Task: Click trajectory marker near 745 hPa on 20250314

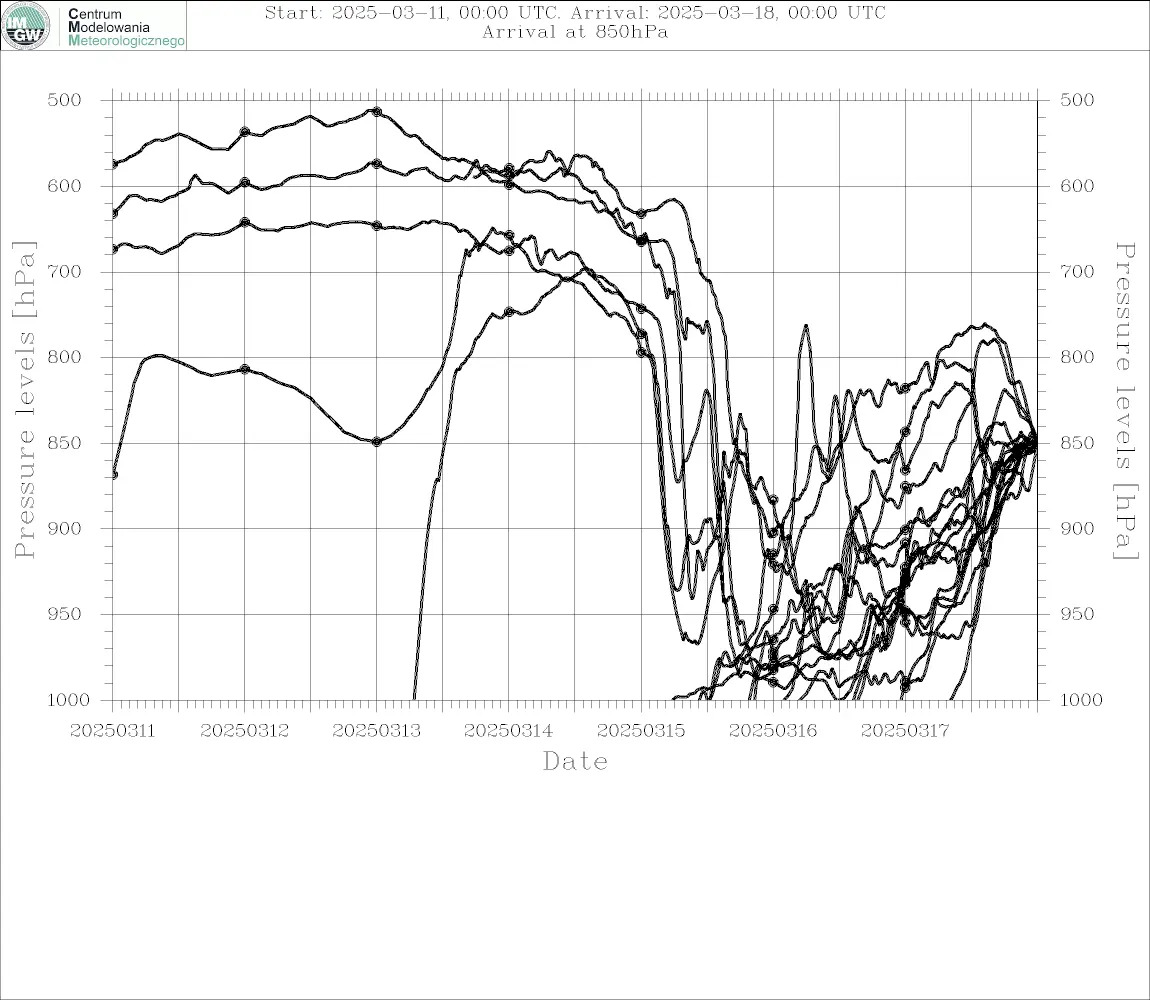Action: tap(509, 312)
